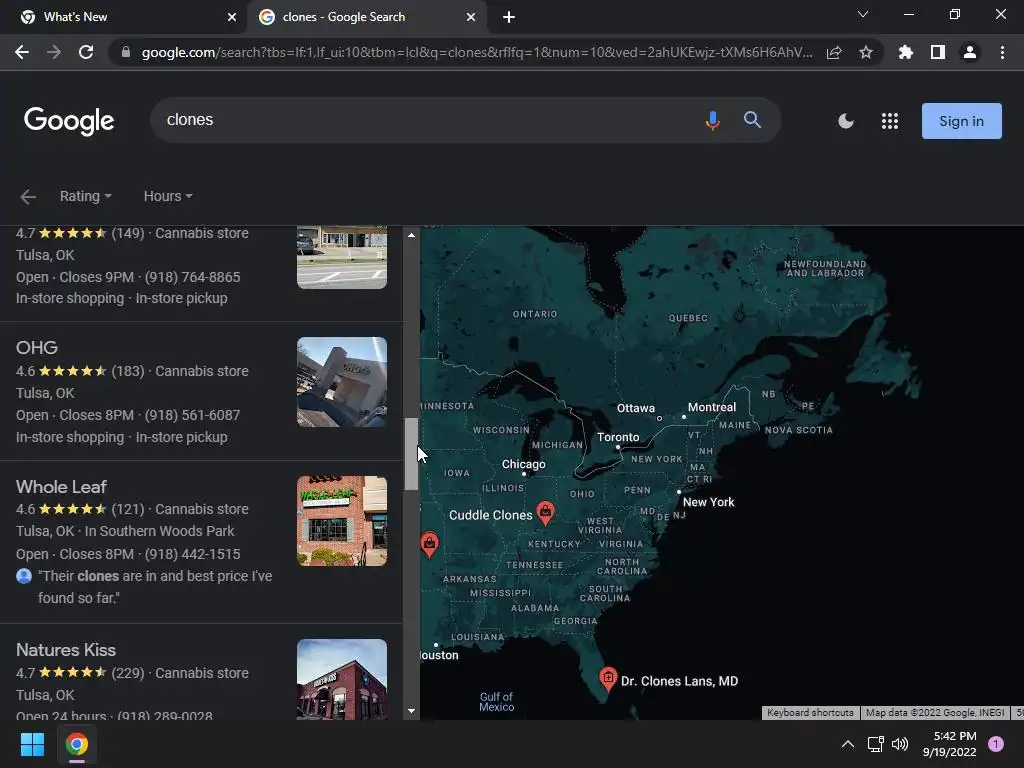
Task: Toggle dark theme moon icon
Action: coord(846,121)
